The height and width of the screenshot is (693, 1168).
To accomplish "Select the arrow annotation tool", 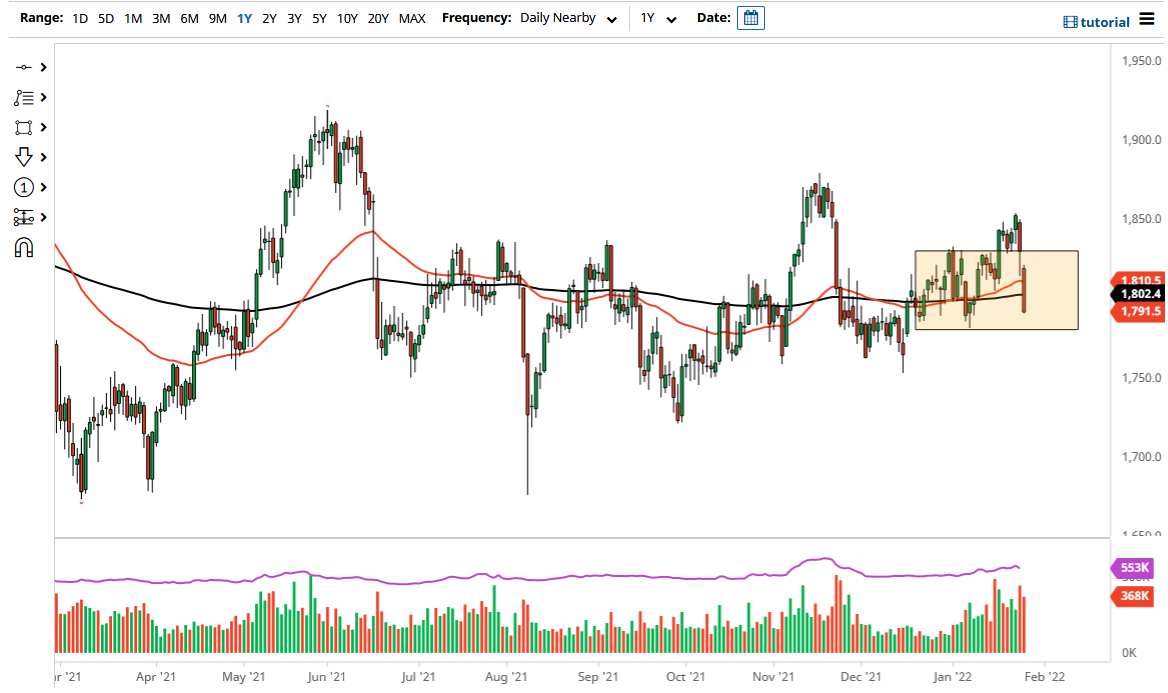I will click(x=23, y=157).
